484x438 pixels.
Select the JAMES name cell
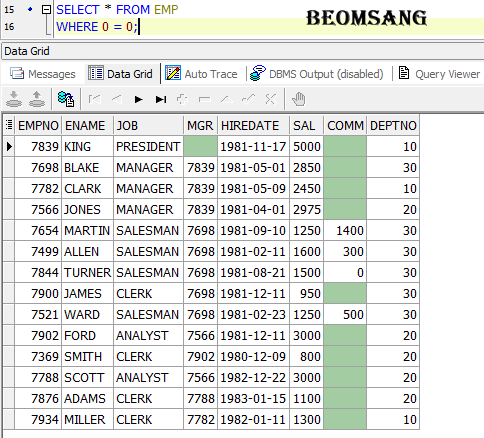(x=88, y=293)
